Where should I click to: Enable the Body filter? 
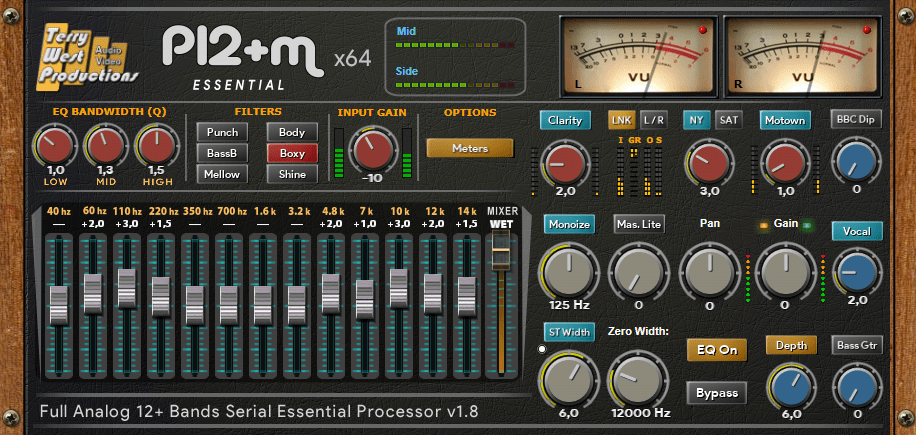tap(292, 132)
